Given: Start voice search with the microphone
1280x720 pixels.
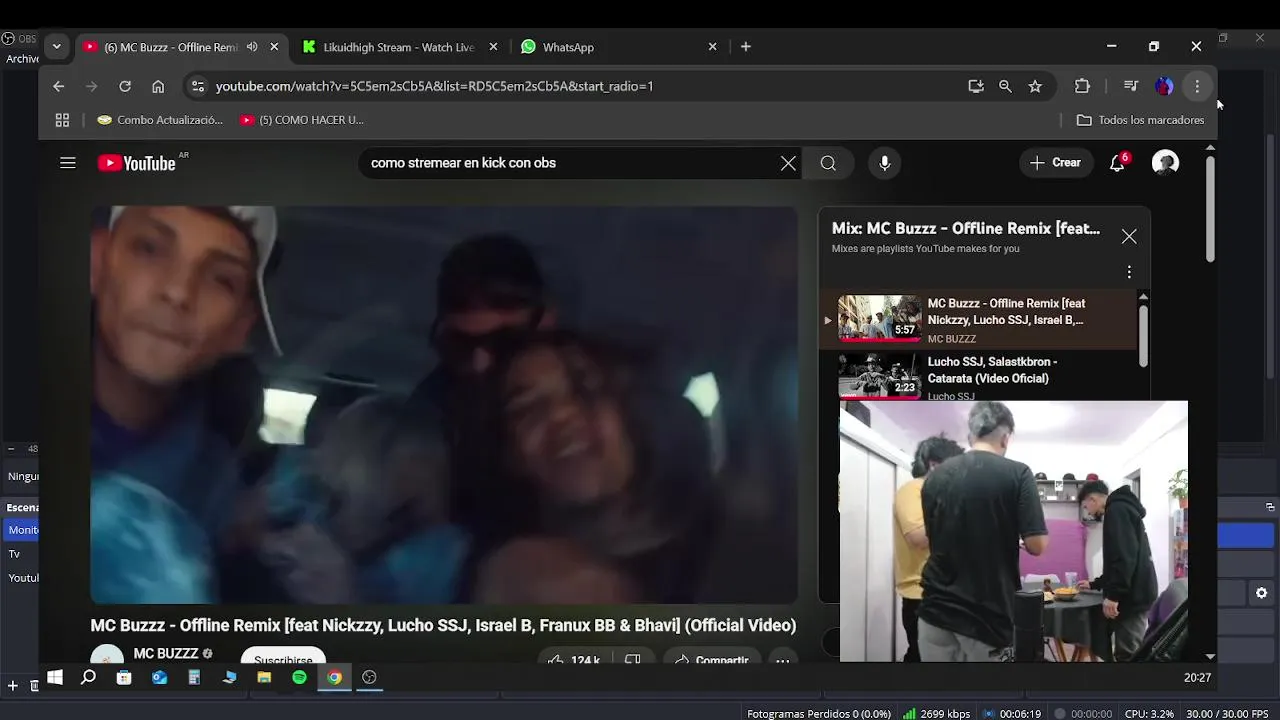Looking at the screenshot, I should [885, 163].
